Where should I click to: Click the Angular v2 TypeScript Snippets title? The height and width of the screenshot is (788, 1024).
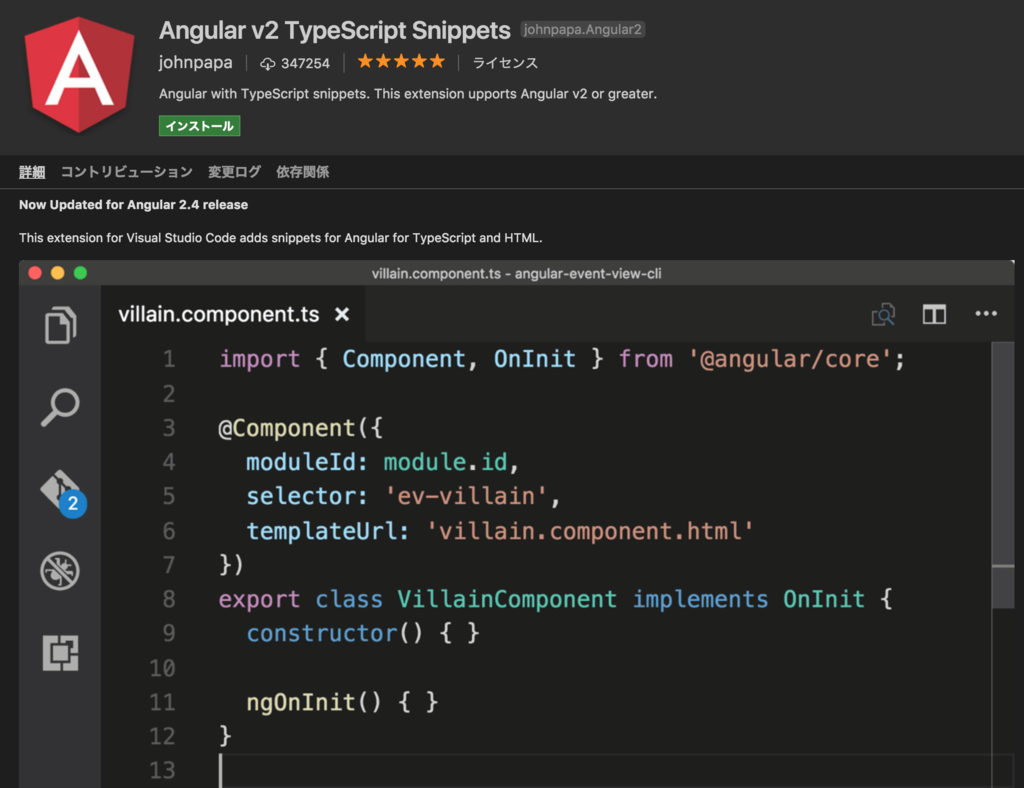334,31
